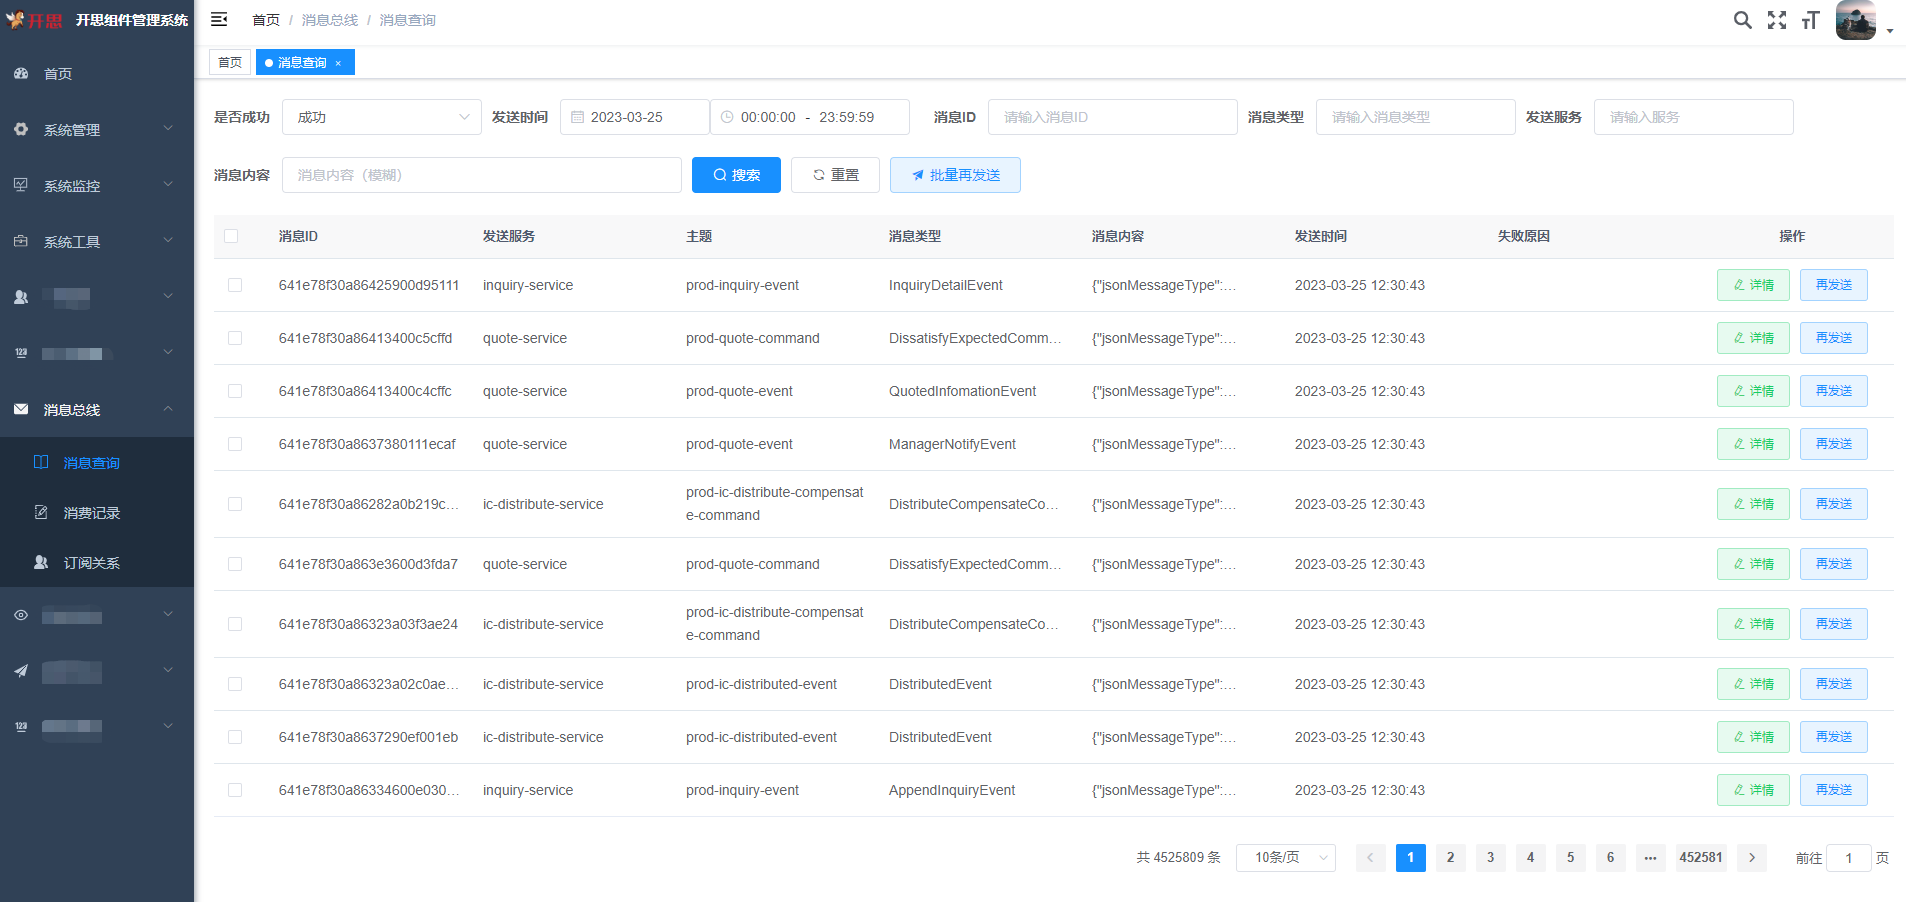Click the 重置 button
Image resolution: width=1906 pixels, height=902 pixels.
click(835, 175)
